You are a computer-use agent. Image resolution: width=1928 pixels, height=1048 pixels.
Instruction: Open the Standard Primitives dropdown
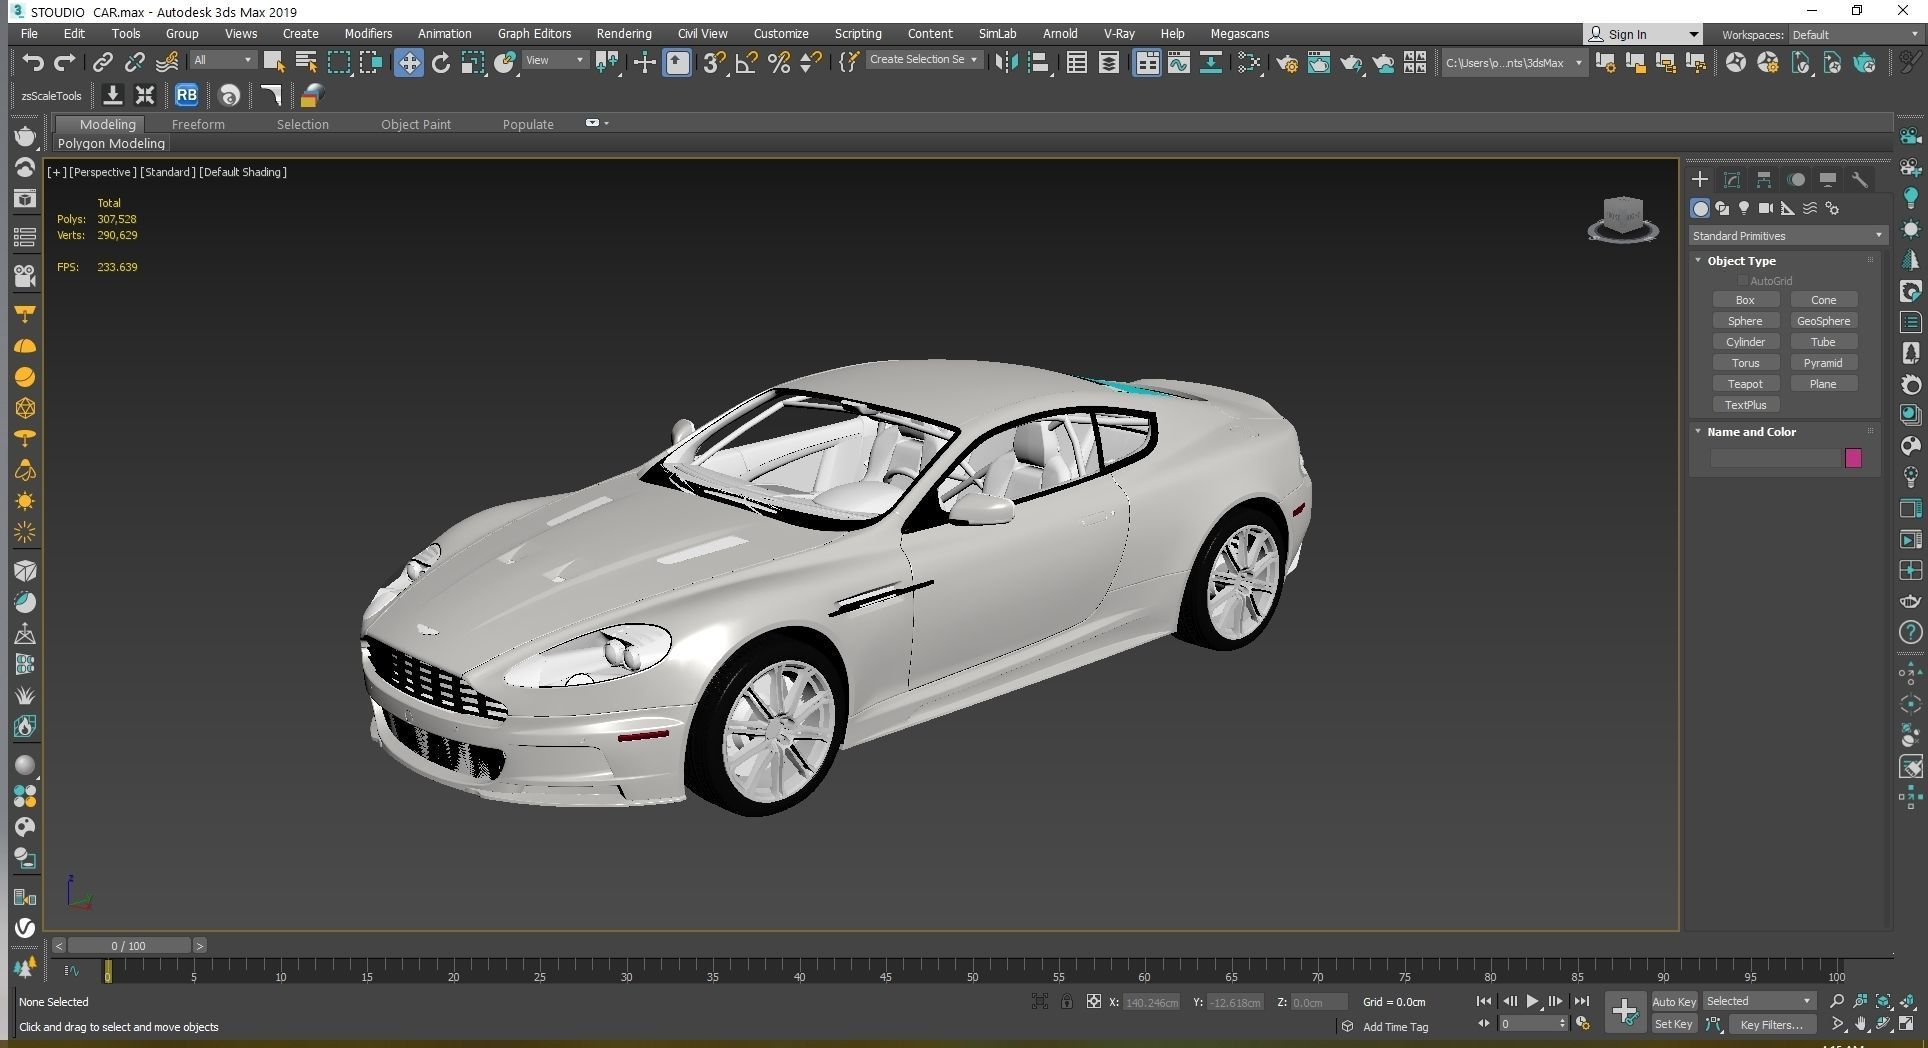coord(1787,236)
